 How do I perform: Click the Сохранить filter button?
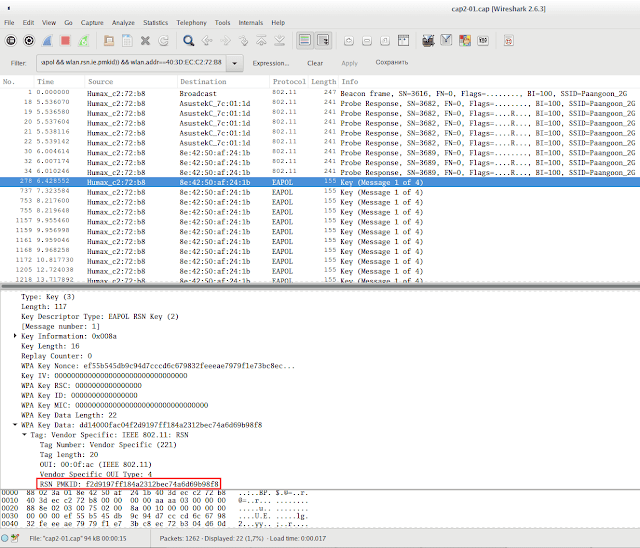pyautogui.click(x=392, y=62)
